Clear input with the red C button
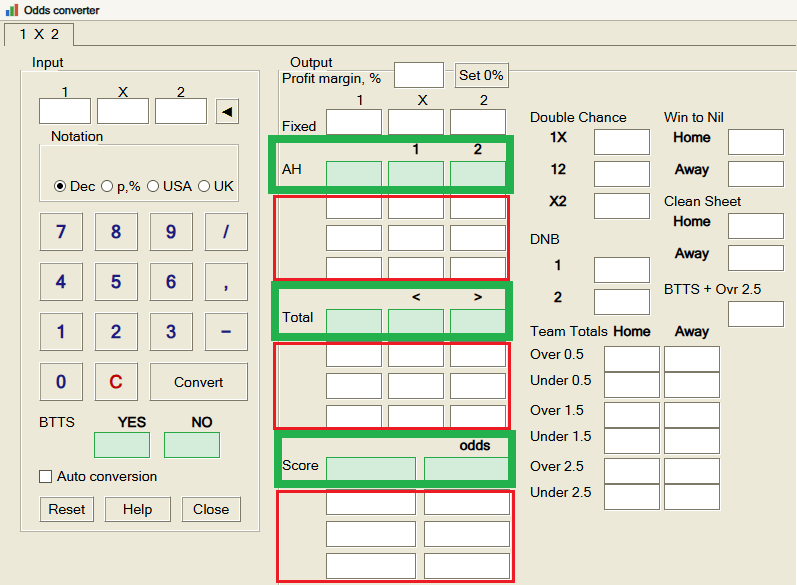This screenshot has height=585, width=797. 116,382
